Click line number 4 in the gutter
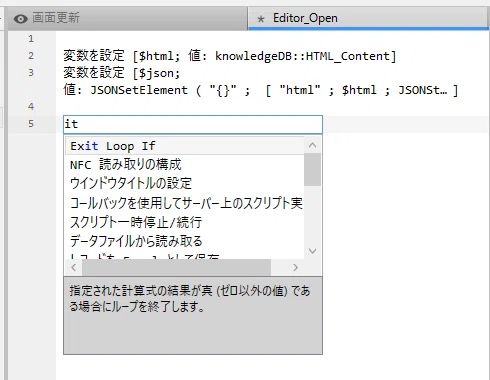Viewport: 490px width, 380px height. [31, 107]
